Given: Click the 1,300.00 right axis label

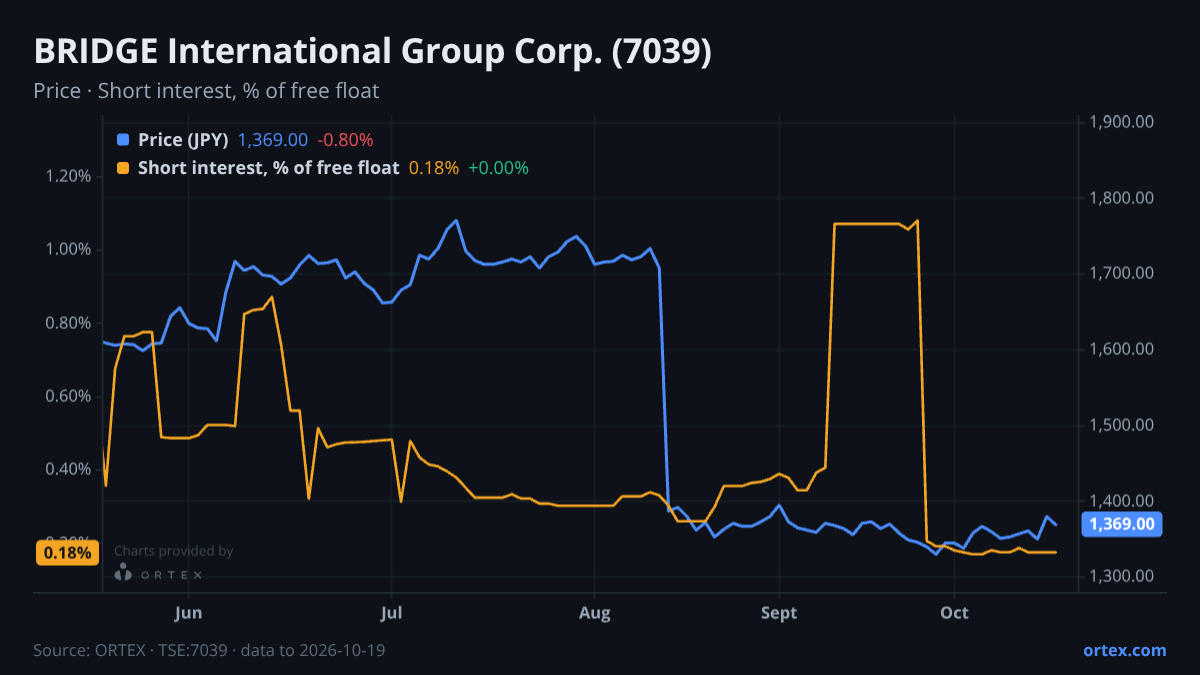Looking at the screenshot, I should (1122, 576).
